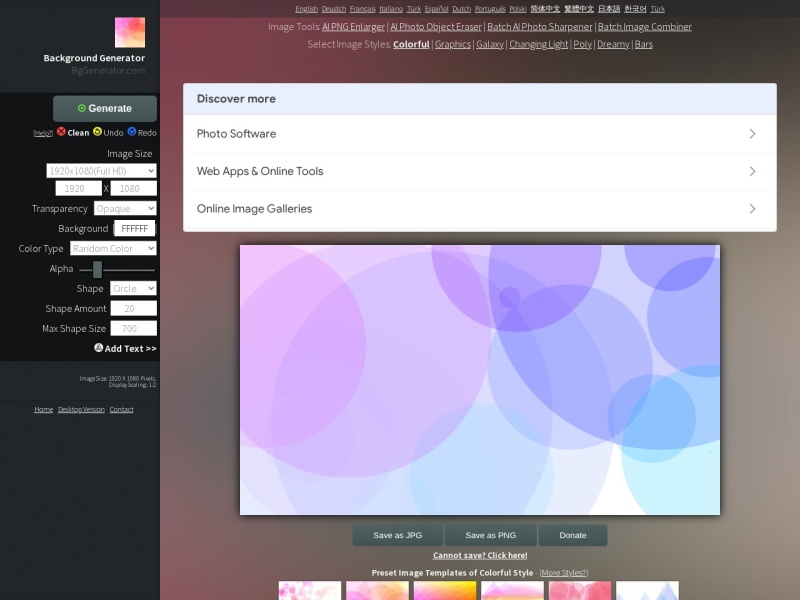The image size is (800, 600).
Task: Open the Contact link
Action: coord(121,409)
